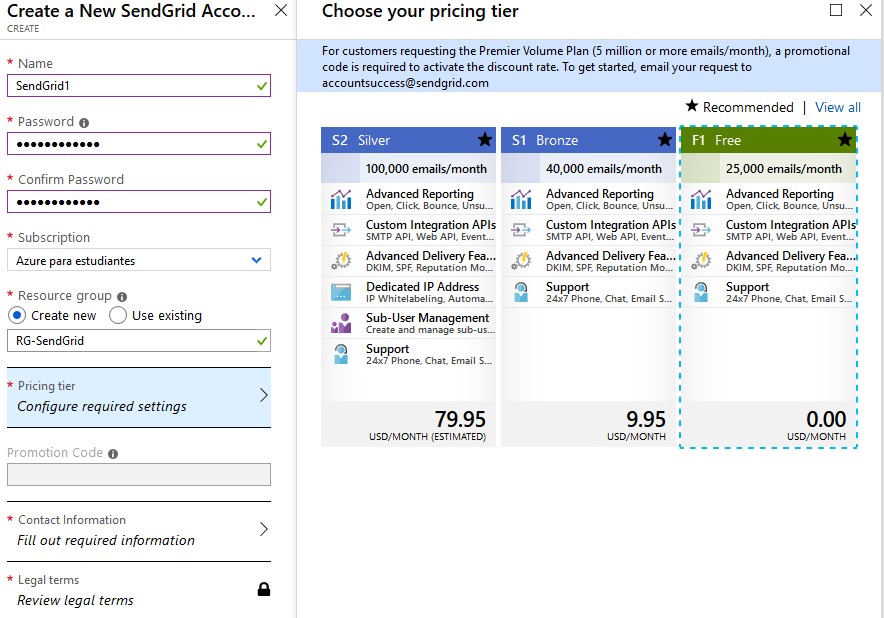Click the Custom Integration APIs icon in Silver tier

click(x=341, y=230)
